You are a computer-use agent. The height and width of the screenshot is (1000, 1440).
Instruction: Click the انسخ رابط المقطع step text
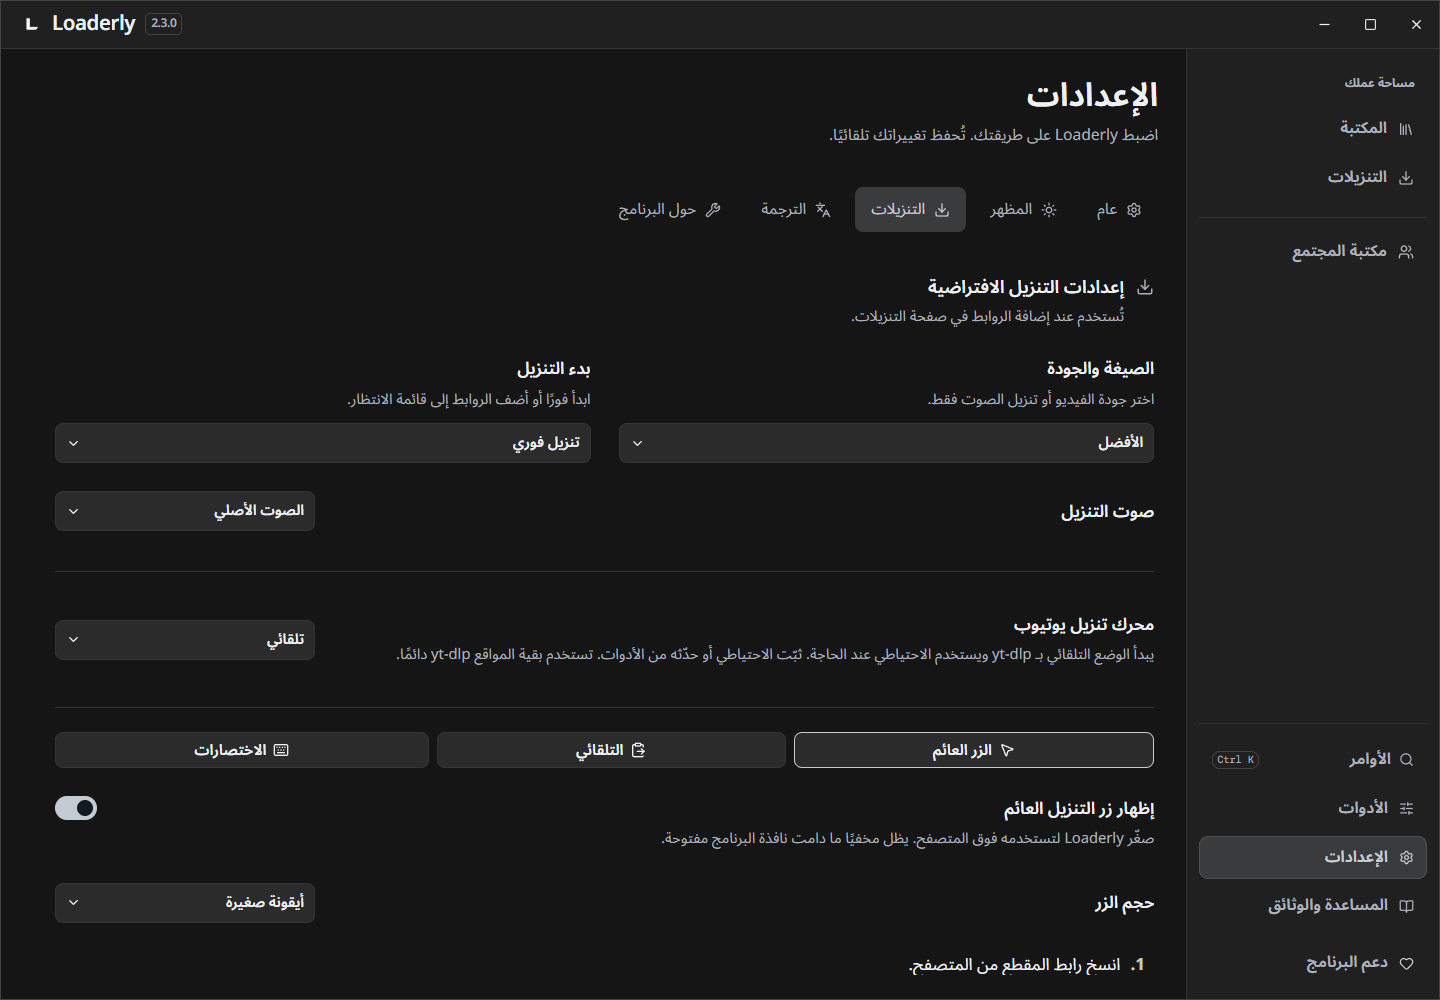[1014, 965]
